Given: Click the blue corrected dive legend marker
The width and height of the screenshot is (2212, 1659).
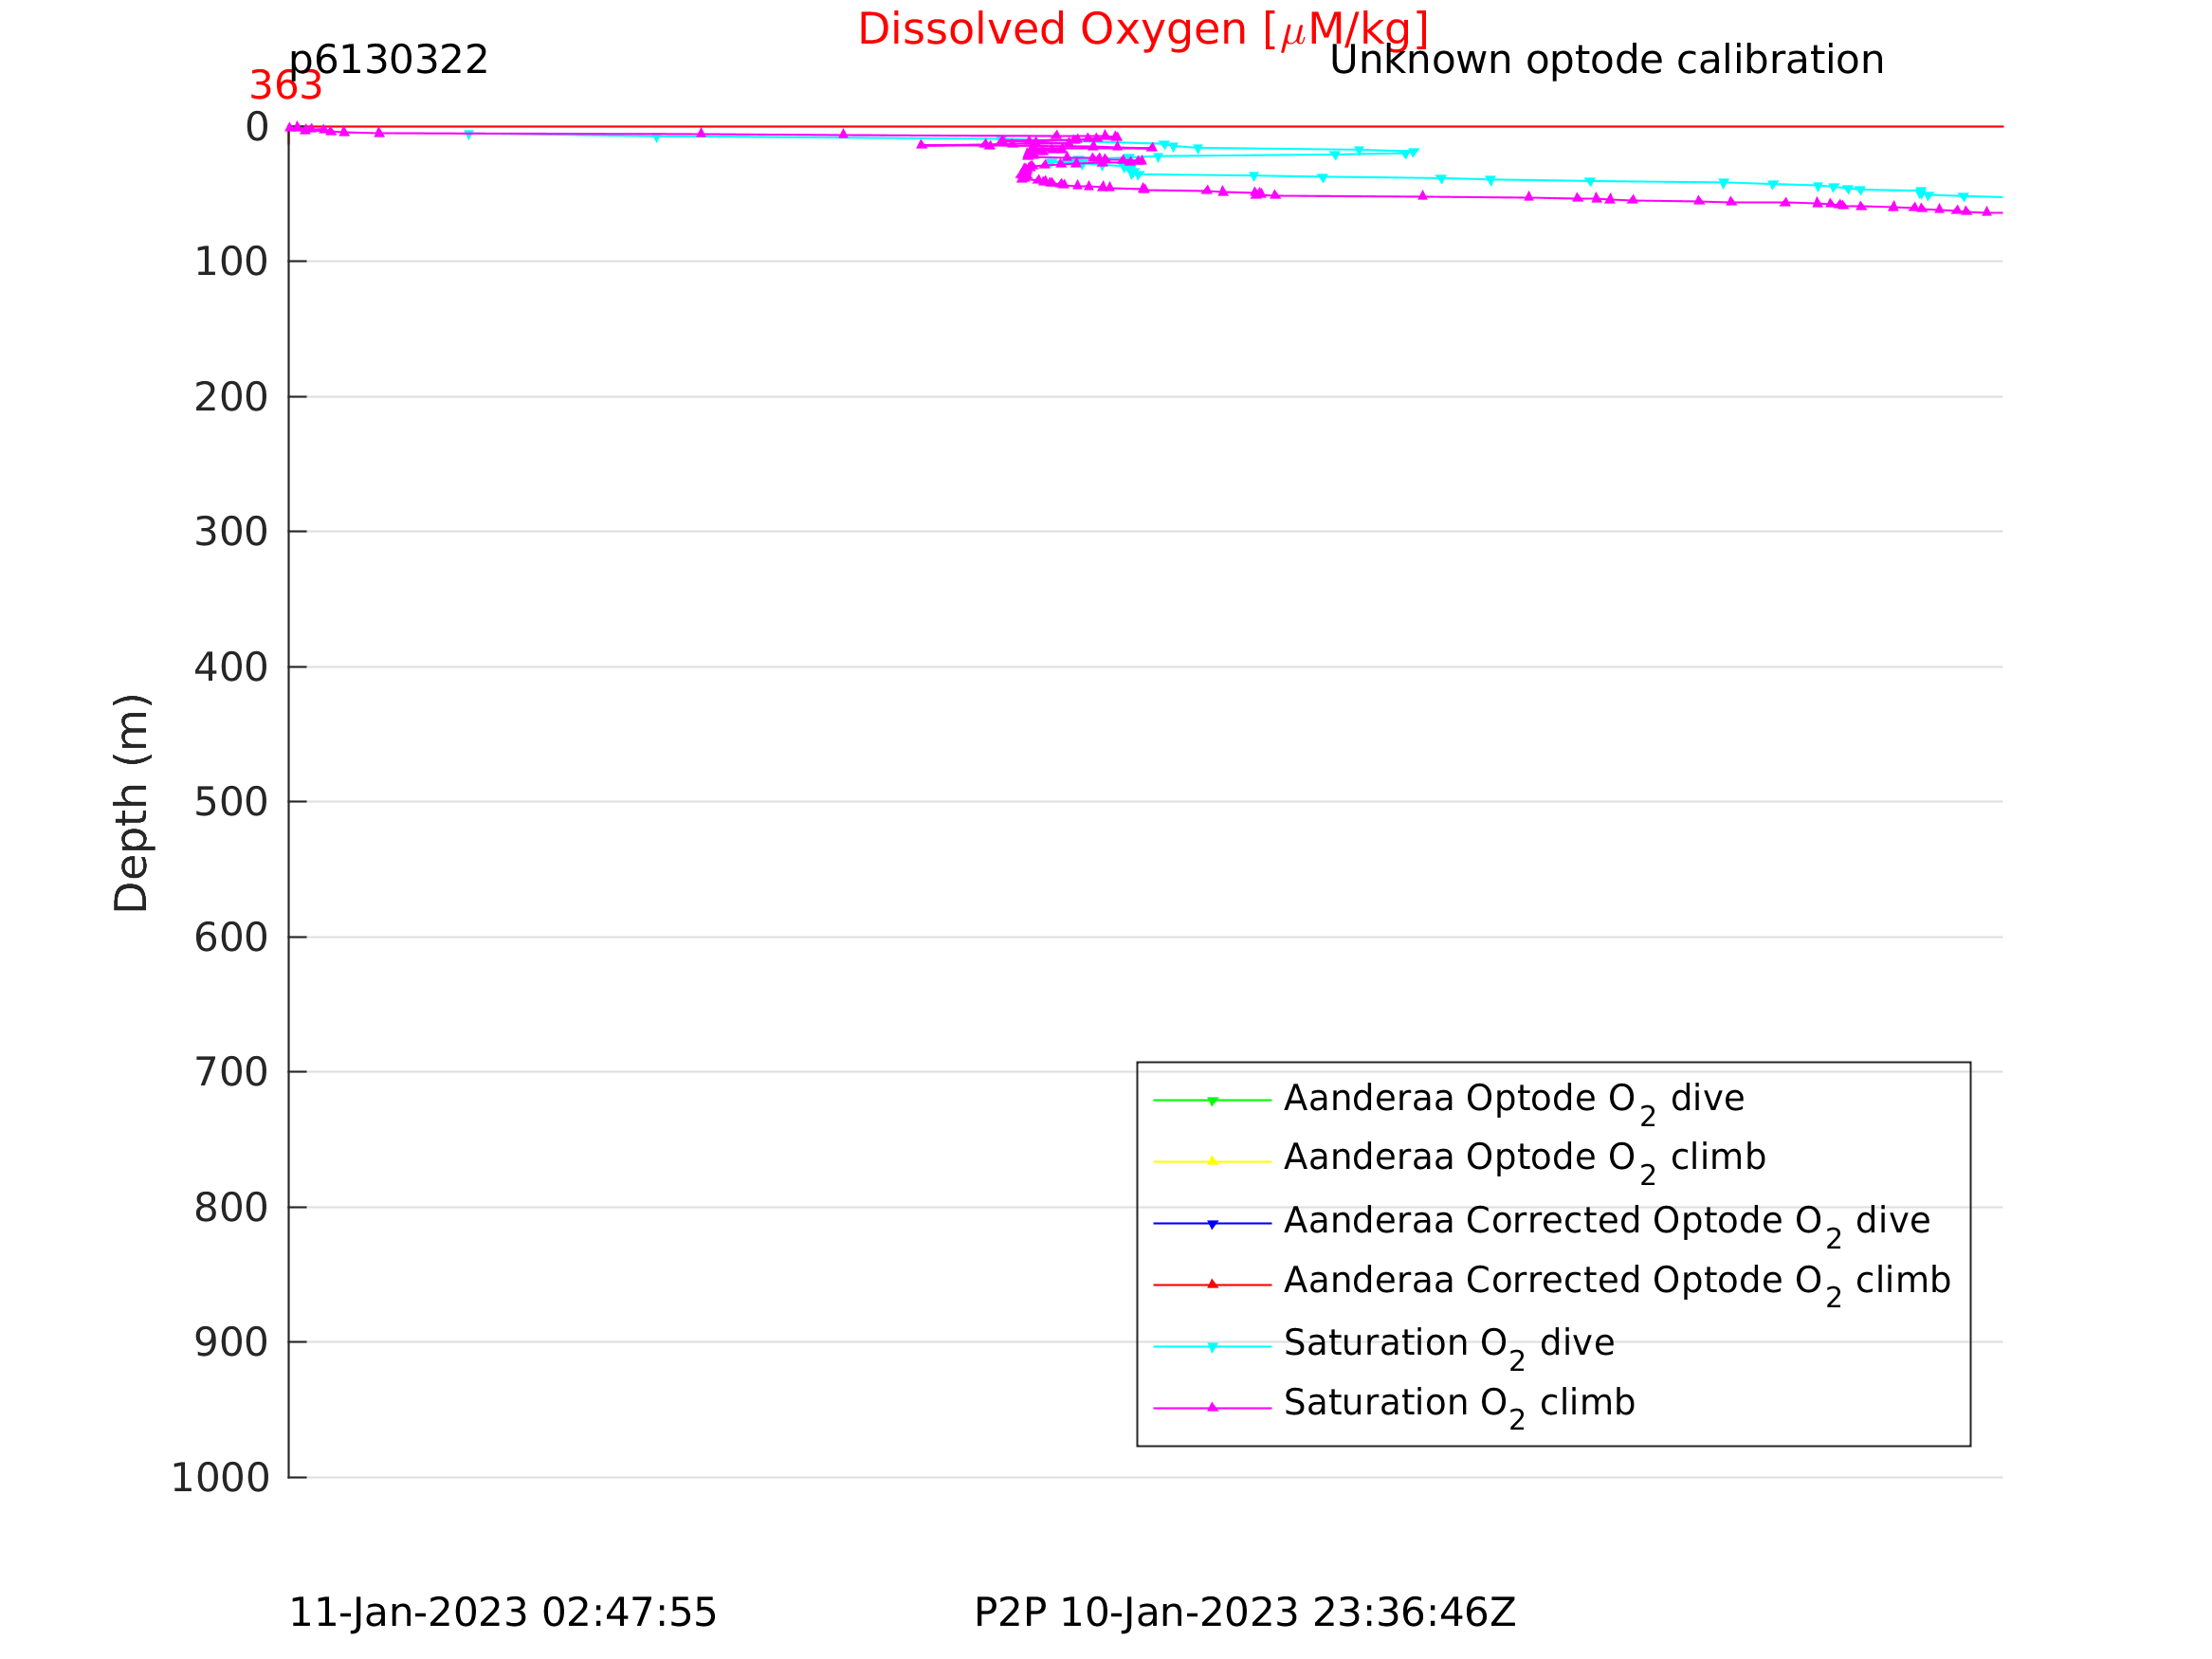Looking at the screenshot, I should click(x=1212, y=1224).
